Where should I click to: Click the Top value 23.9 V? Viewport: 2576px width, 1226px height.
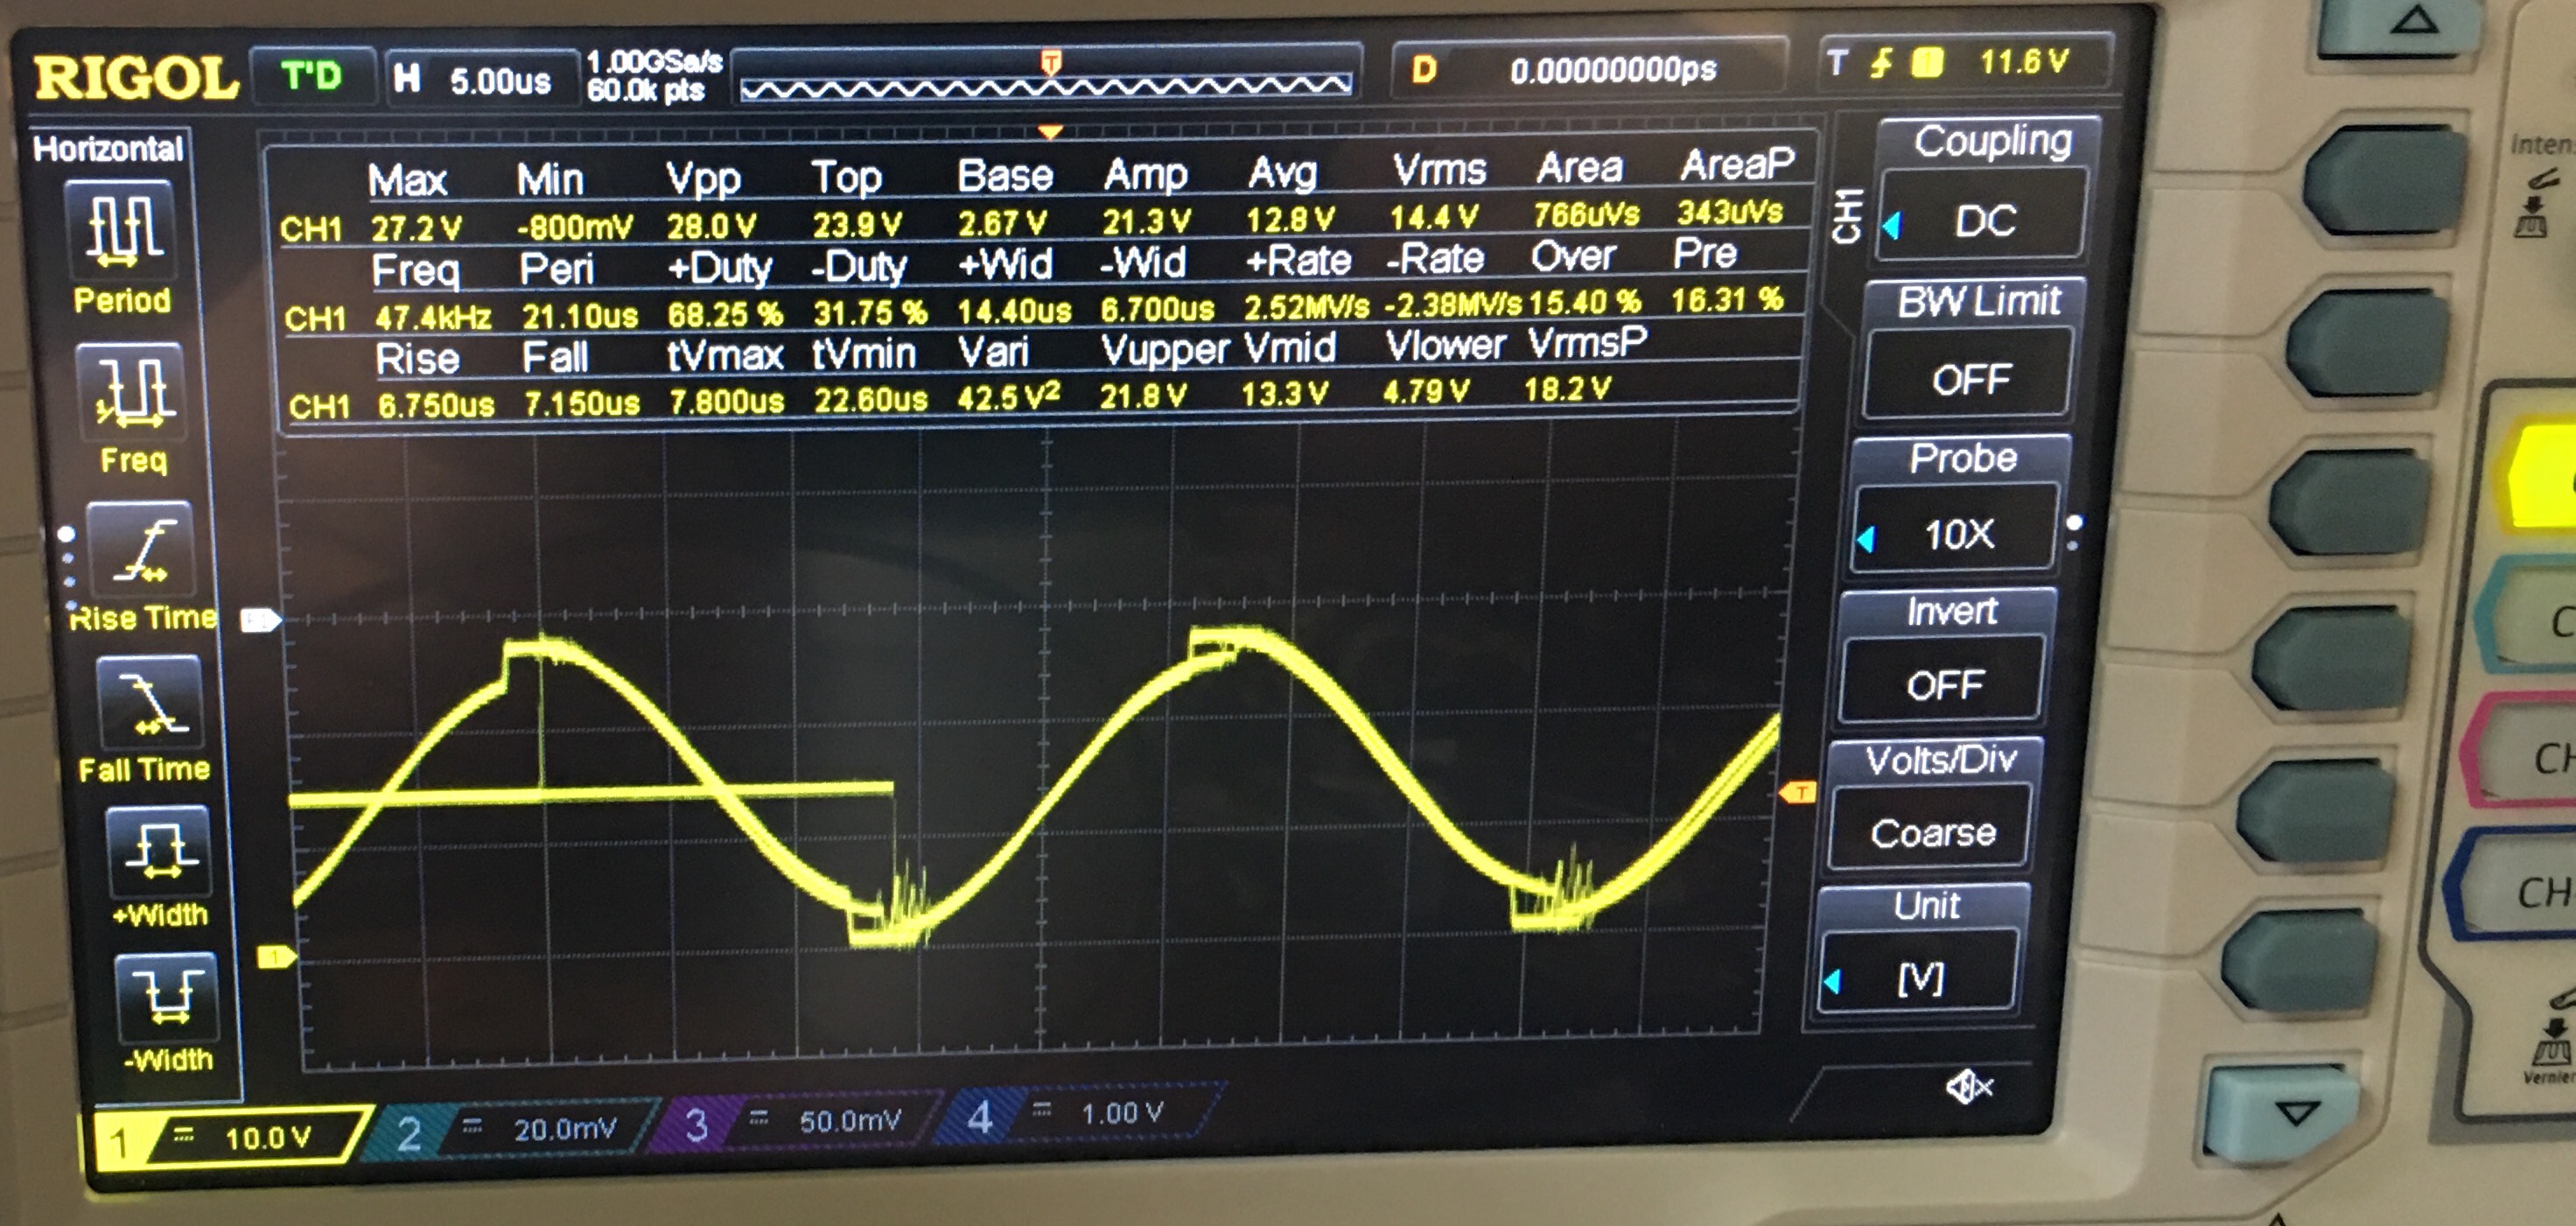857,224
